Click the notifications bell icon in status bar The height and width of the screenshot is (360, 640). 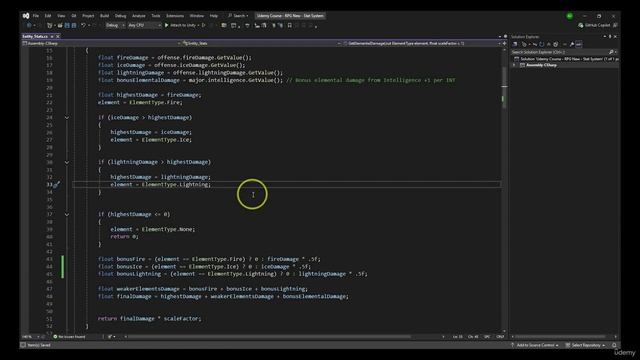[614, 345]
